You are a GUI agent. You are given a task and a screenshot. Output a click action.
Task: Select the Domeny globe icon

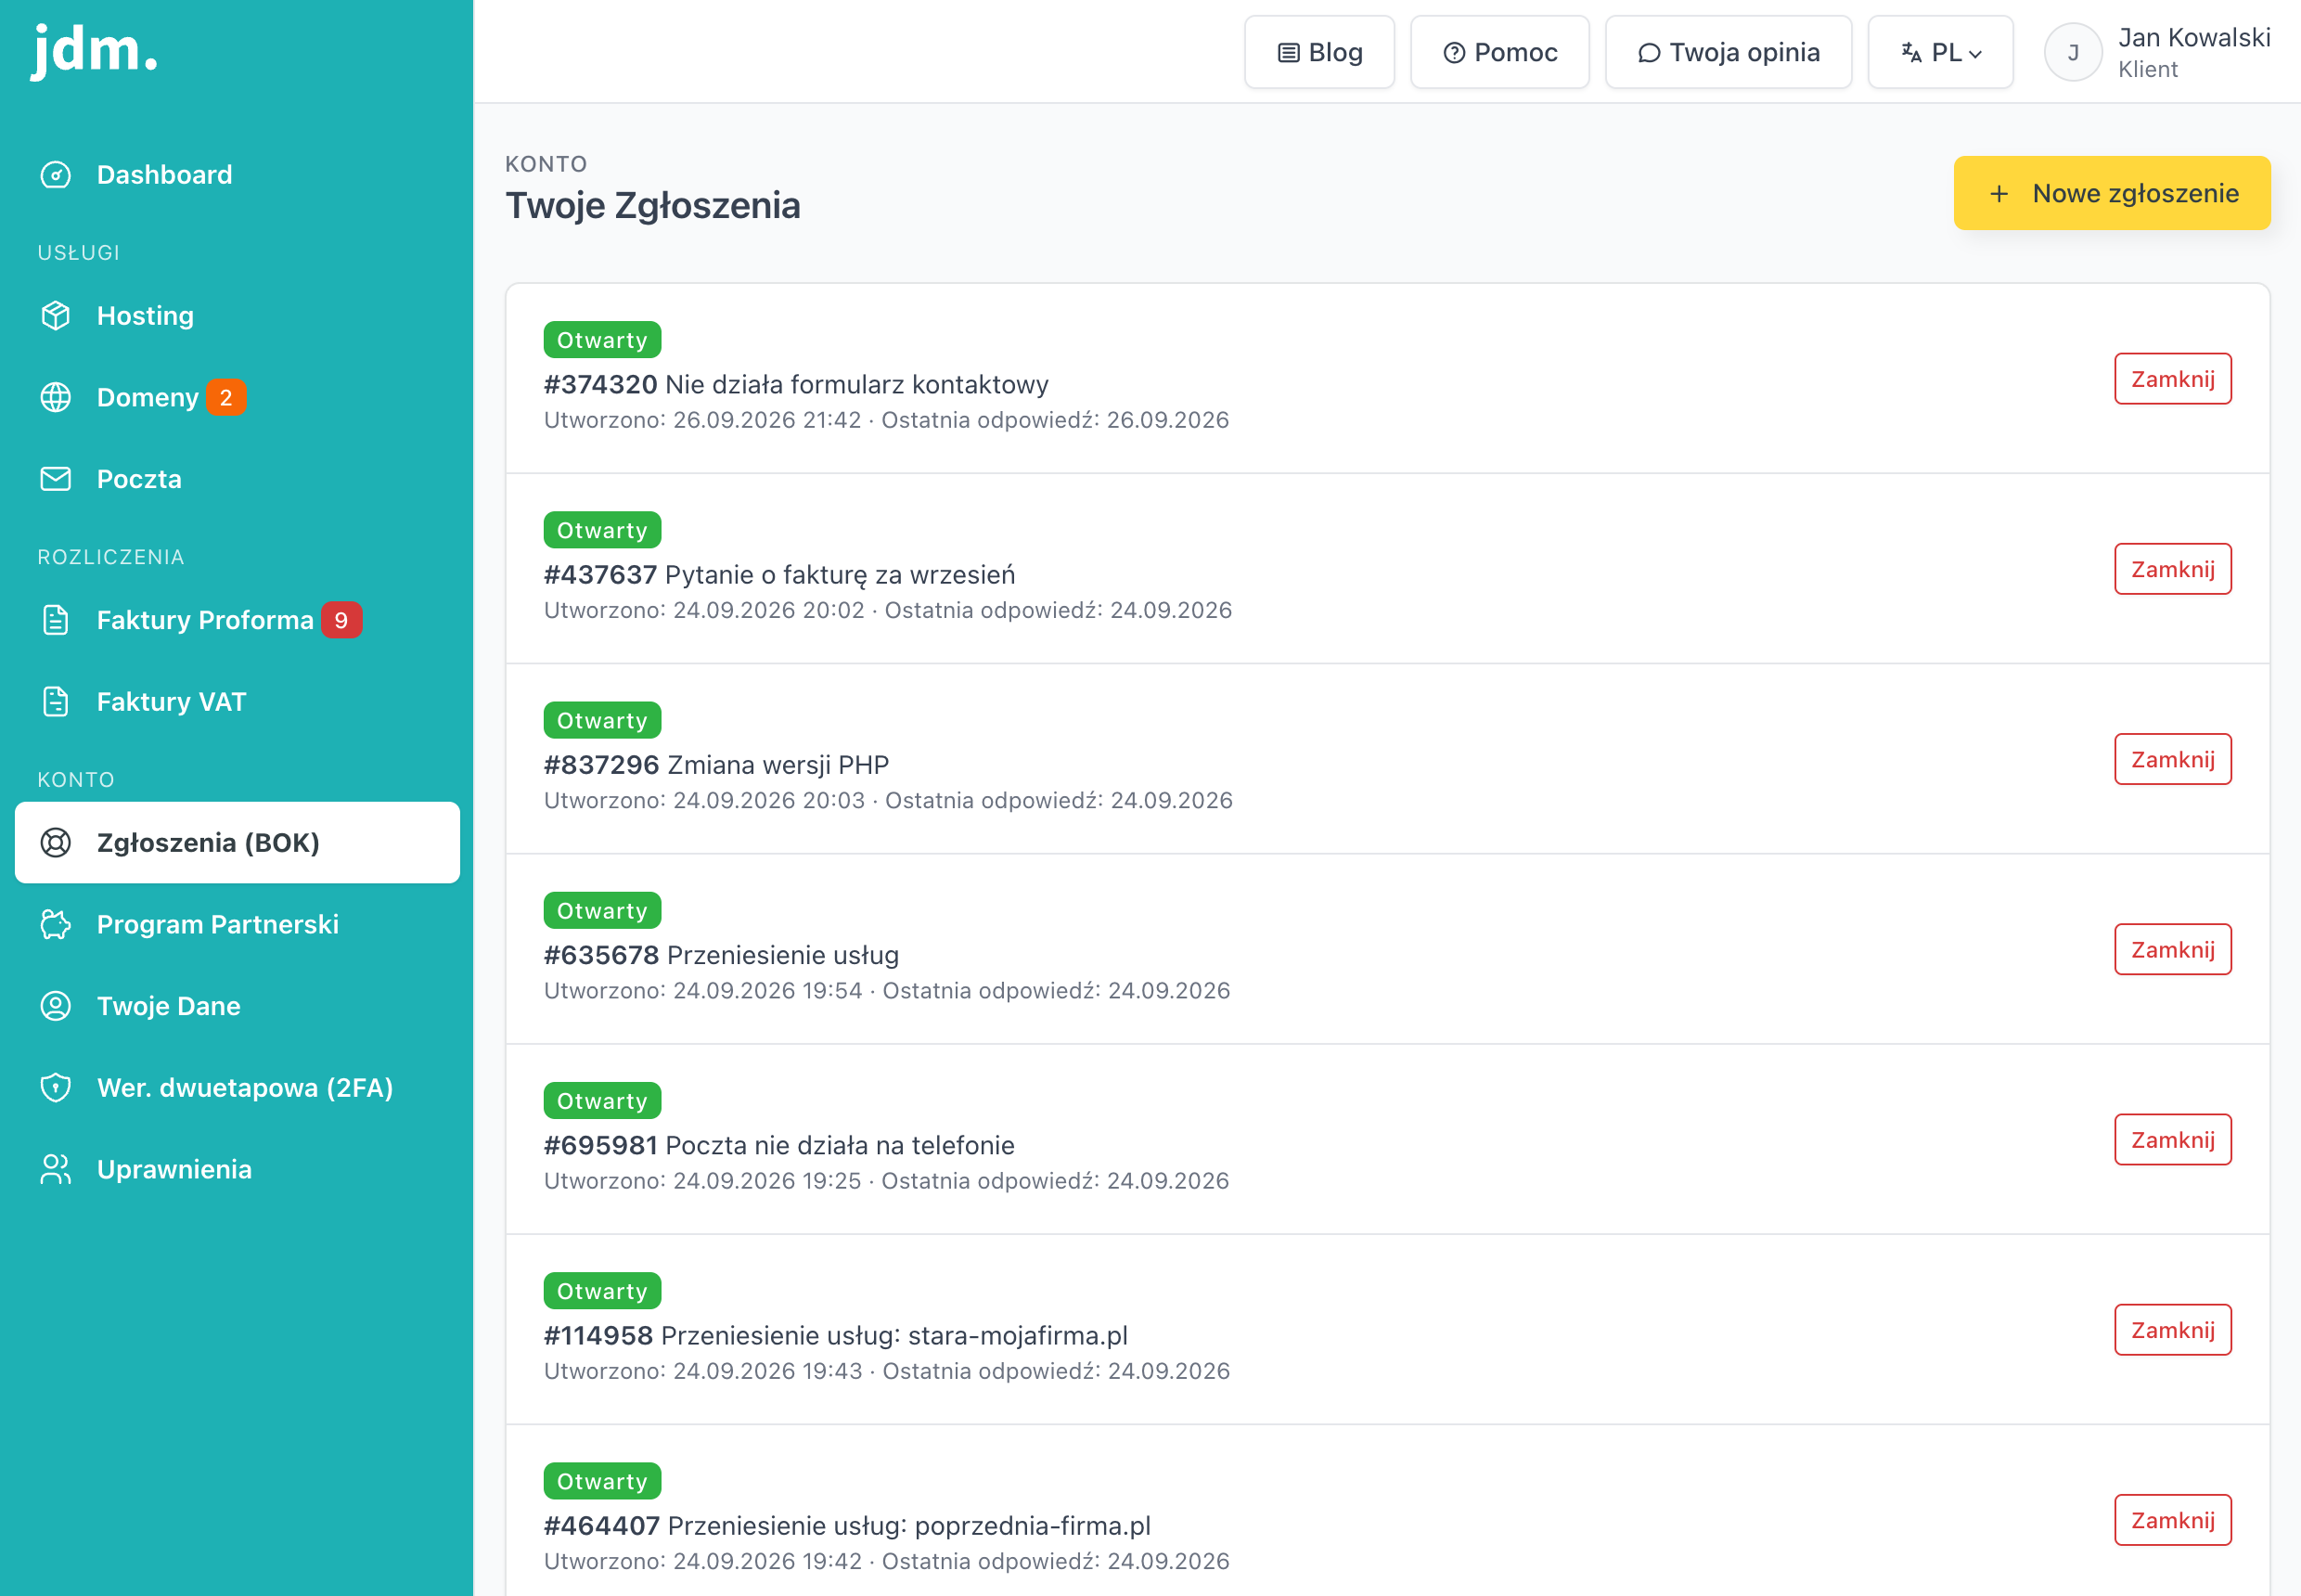click(55, 397)
